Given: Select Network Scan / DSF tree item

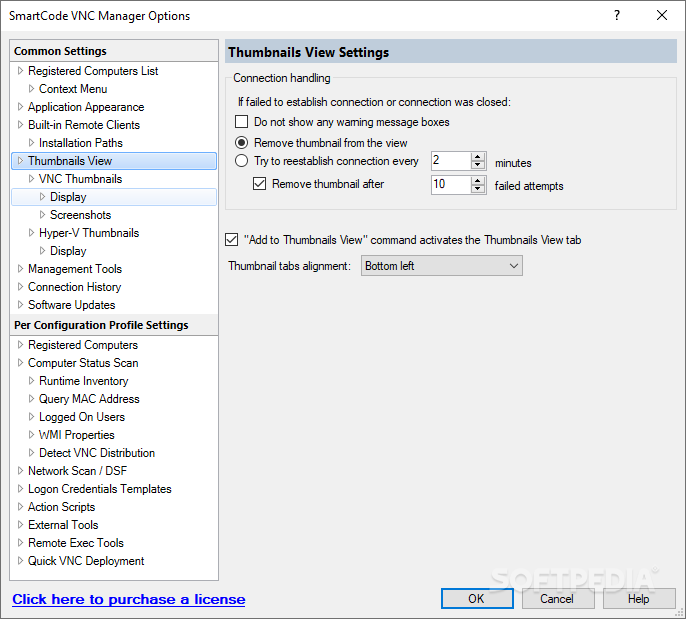Looking at the screenshot, I should [x=77, y=471].
